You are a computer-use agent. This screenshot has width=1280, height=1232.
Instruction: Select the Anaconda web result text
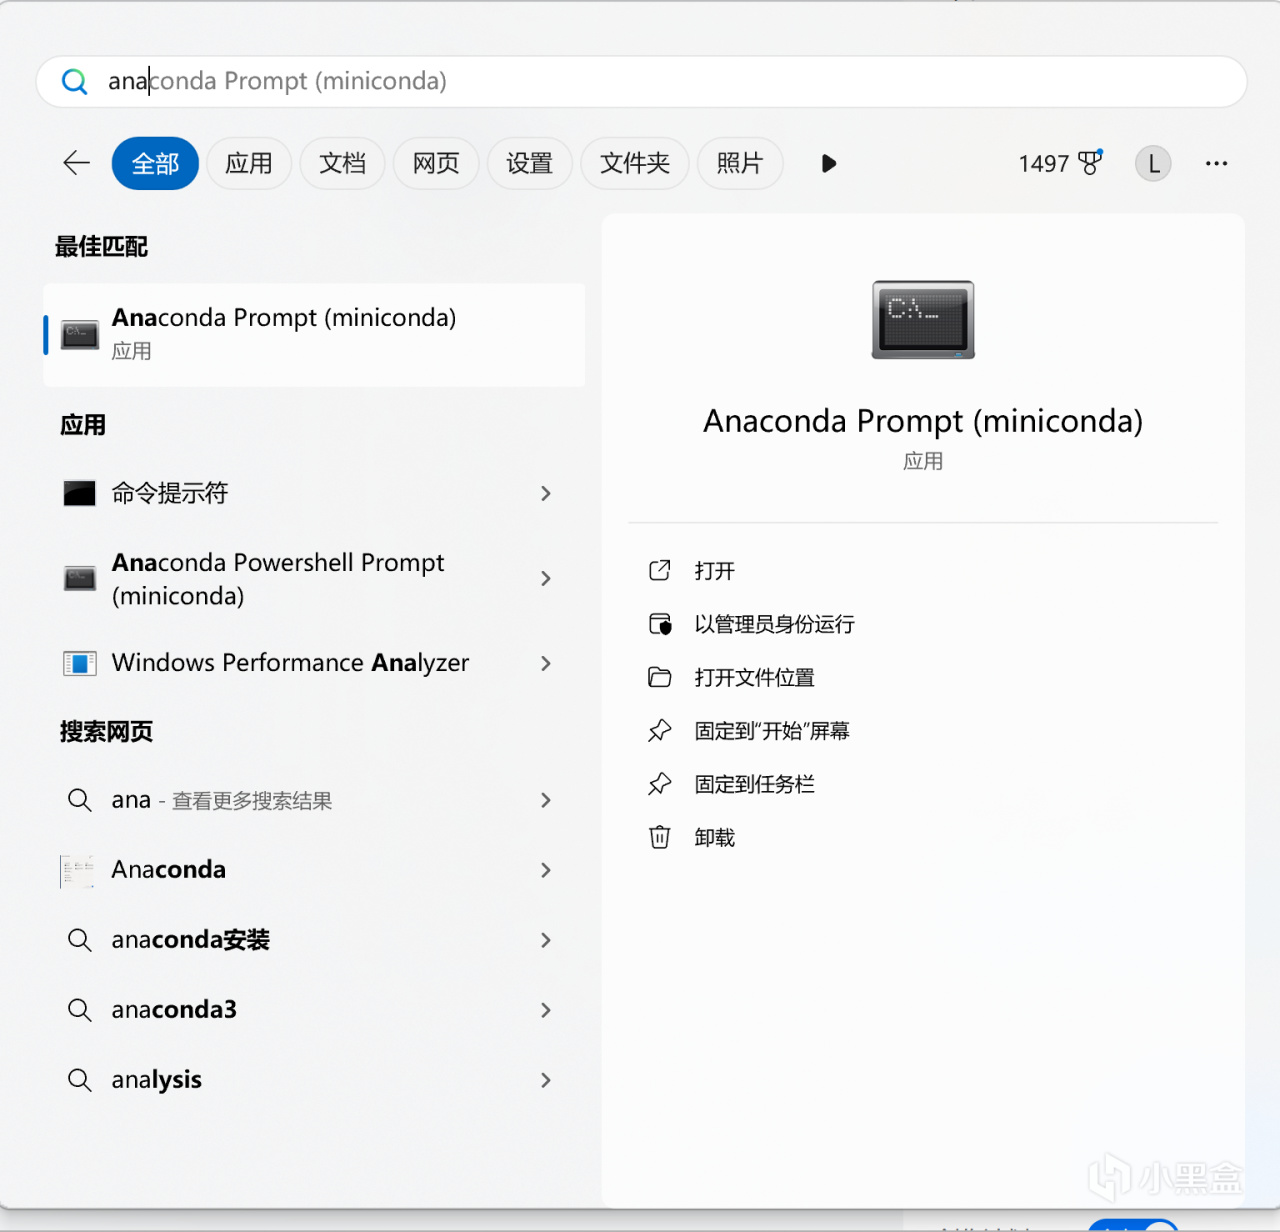coord(169,870)
